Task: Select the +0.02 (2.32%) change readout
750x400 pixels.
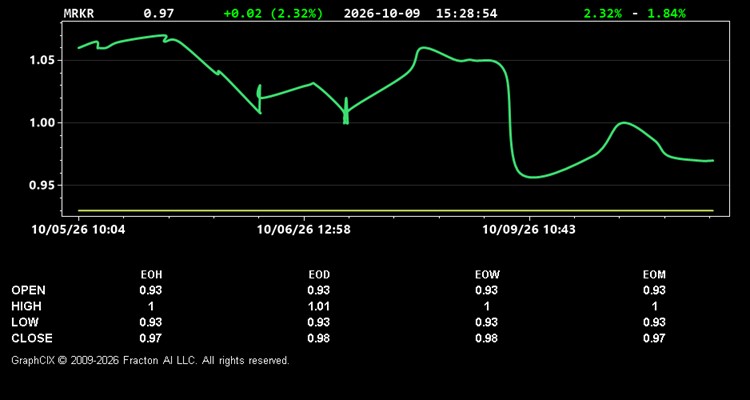Action: [x=273, y=13]
